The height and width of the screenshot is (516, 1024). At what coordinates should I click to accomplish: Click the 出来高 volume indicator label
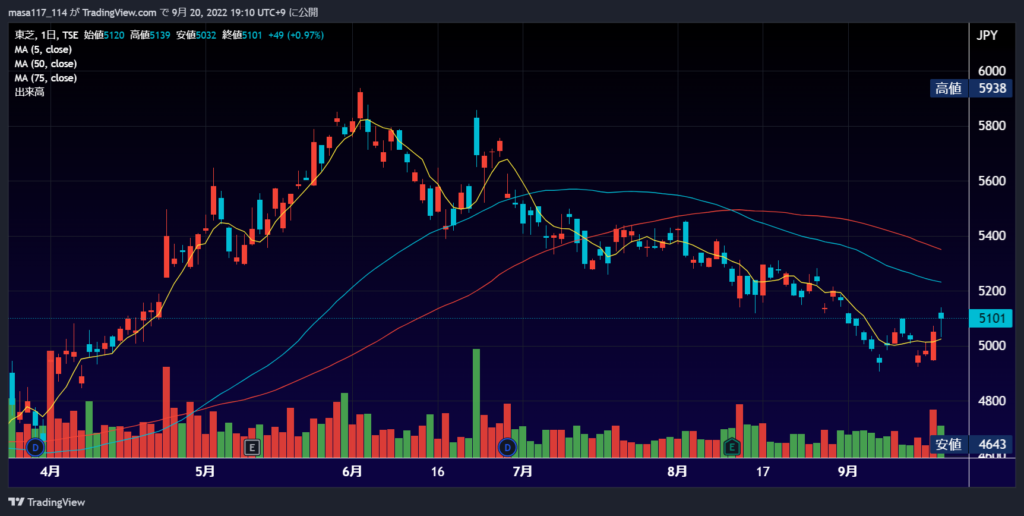pos(29,92)
